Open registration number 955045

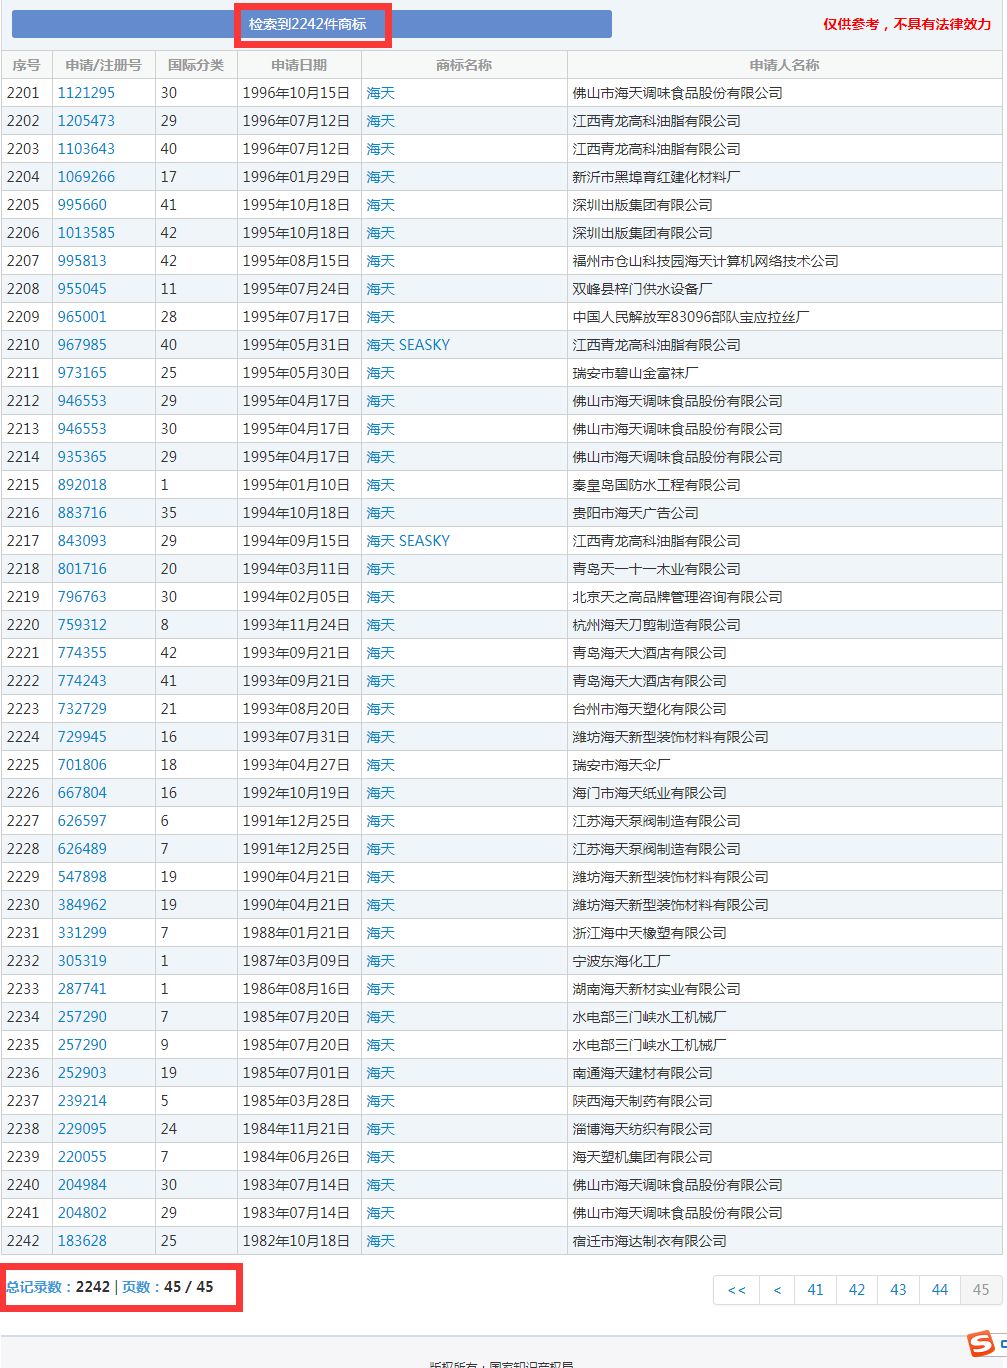pos(82,289)
